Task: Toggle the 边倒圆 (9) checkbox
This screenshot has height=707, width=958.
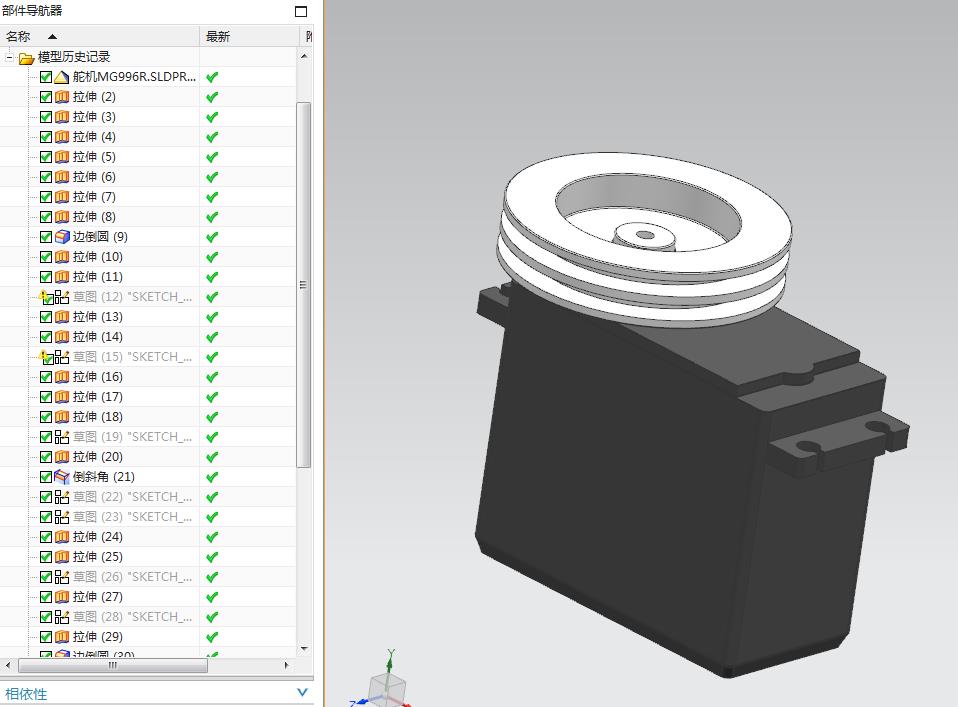Action: [46, 236]
